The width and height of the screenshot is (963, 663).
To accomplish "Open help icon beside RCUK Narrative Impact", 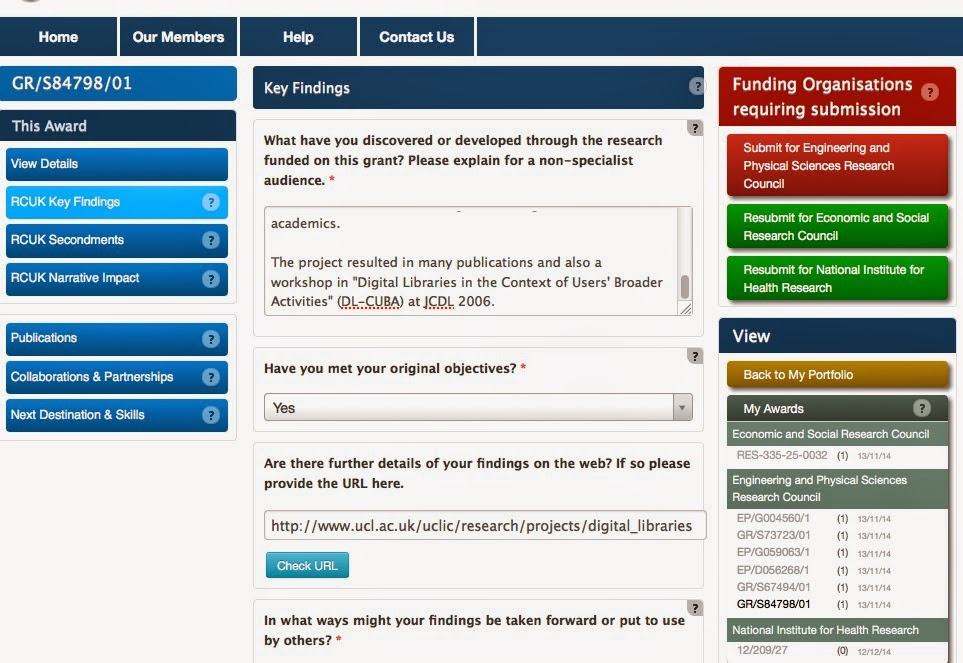I will [211, 279].
